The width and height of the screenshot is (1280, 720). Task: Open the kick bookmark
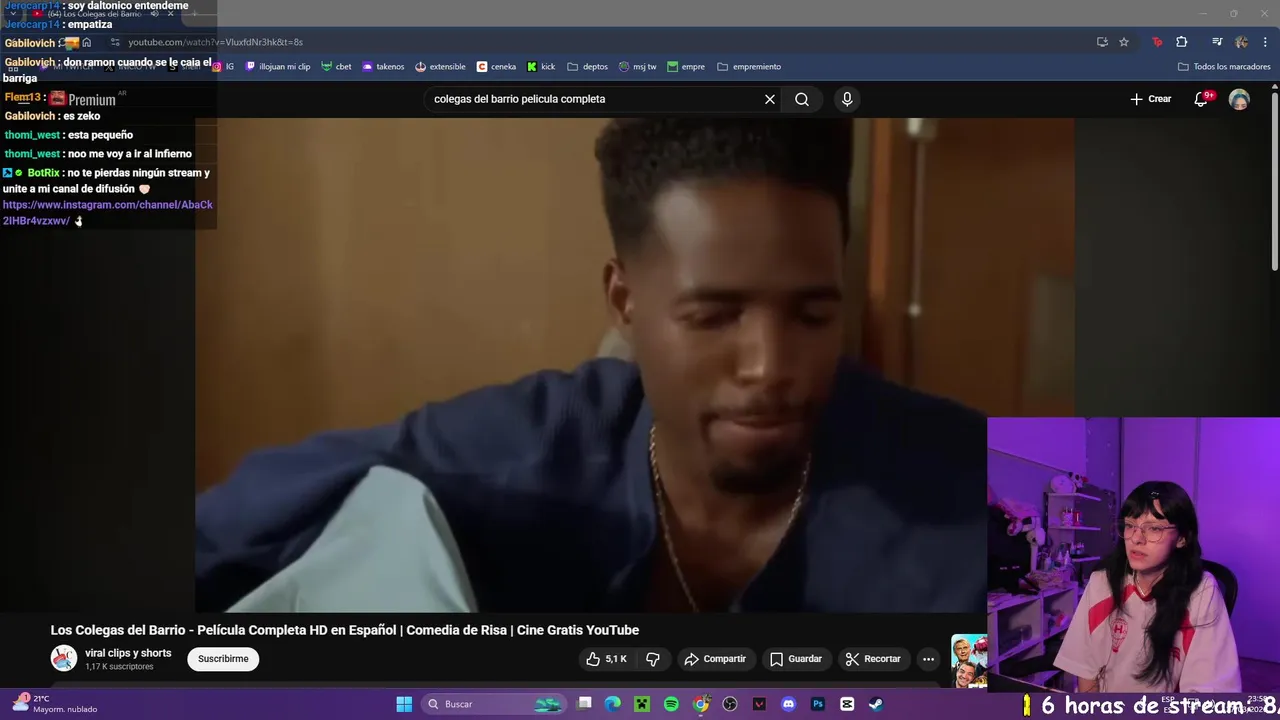coord(541,67)
